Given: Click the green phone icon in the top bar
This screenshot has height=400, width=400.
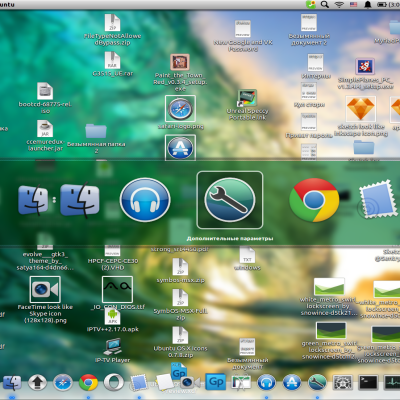Looking at the screenshot, I should coord(311,4).
